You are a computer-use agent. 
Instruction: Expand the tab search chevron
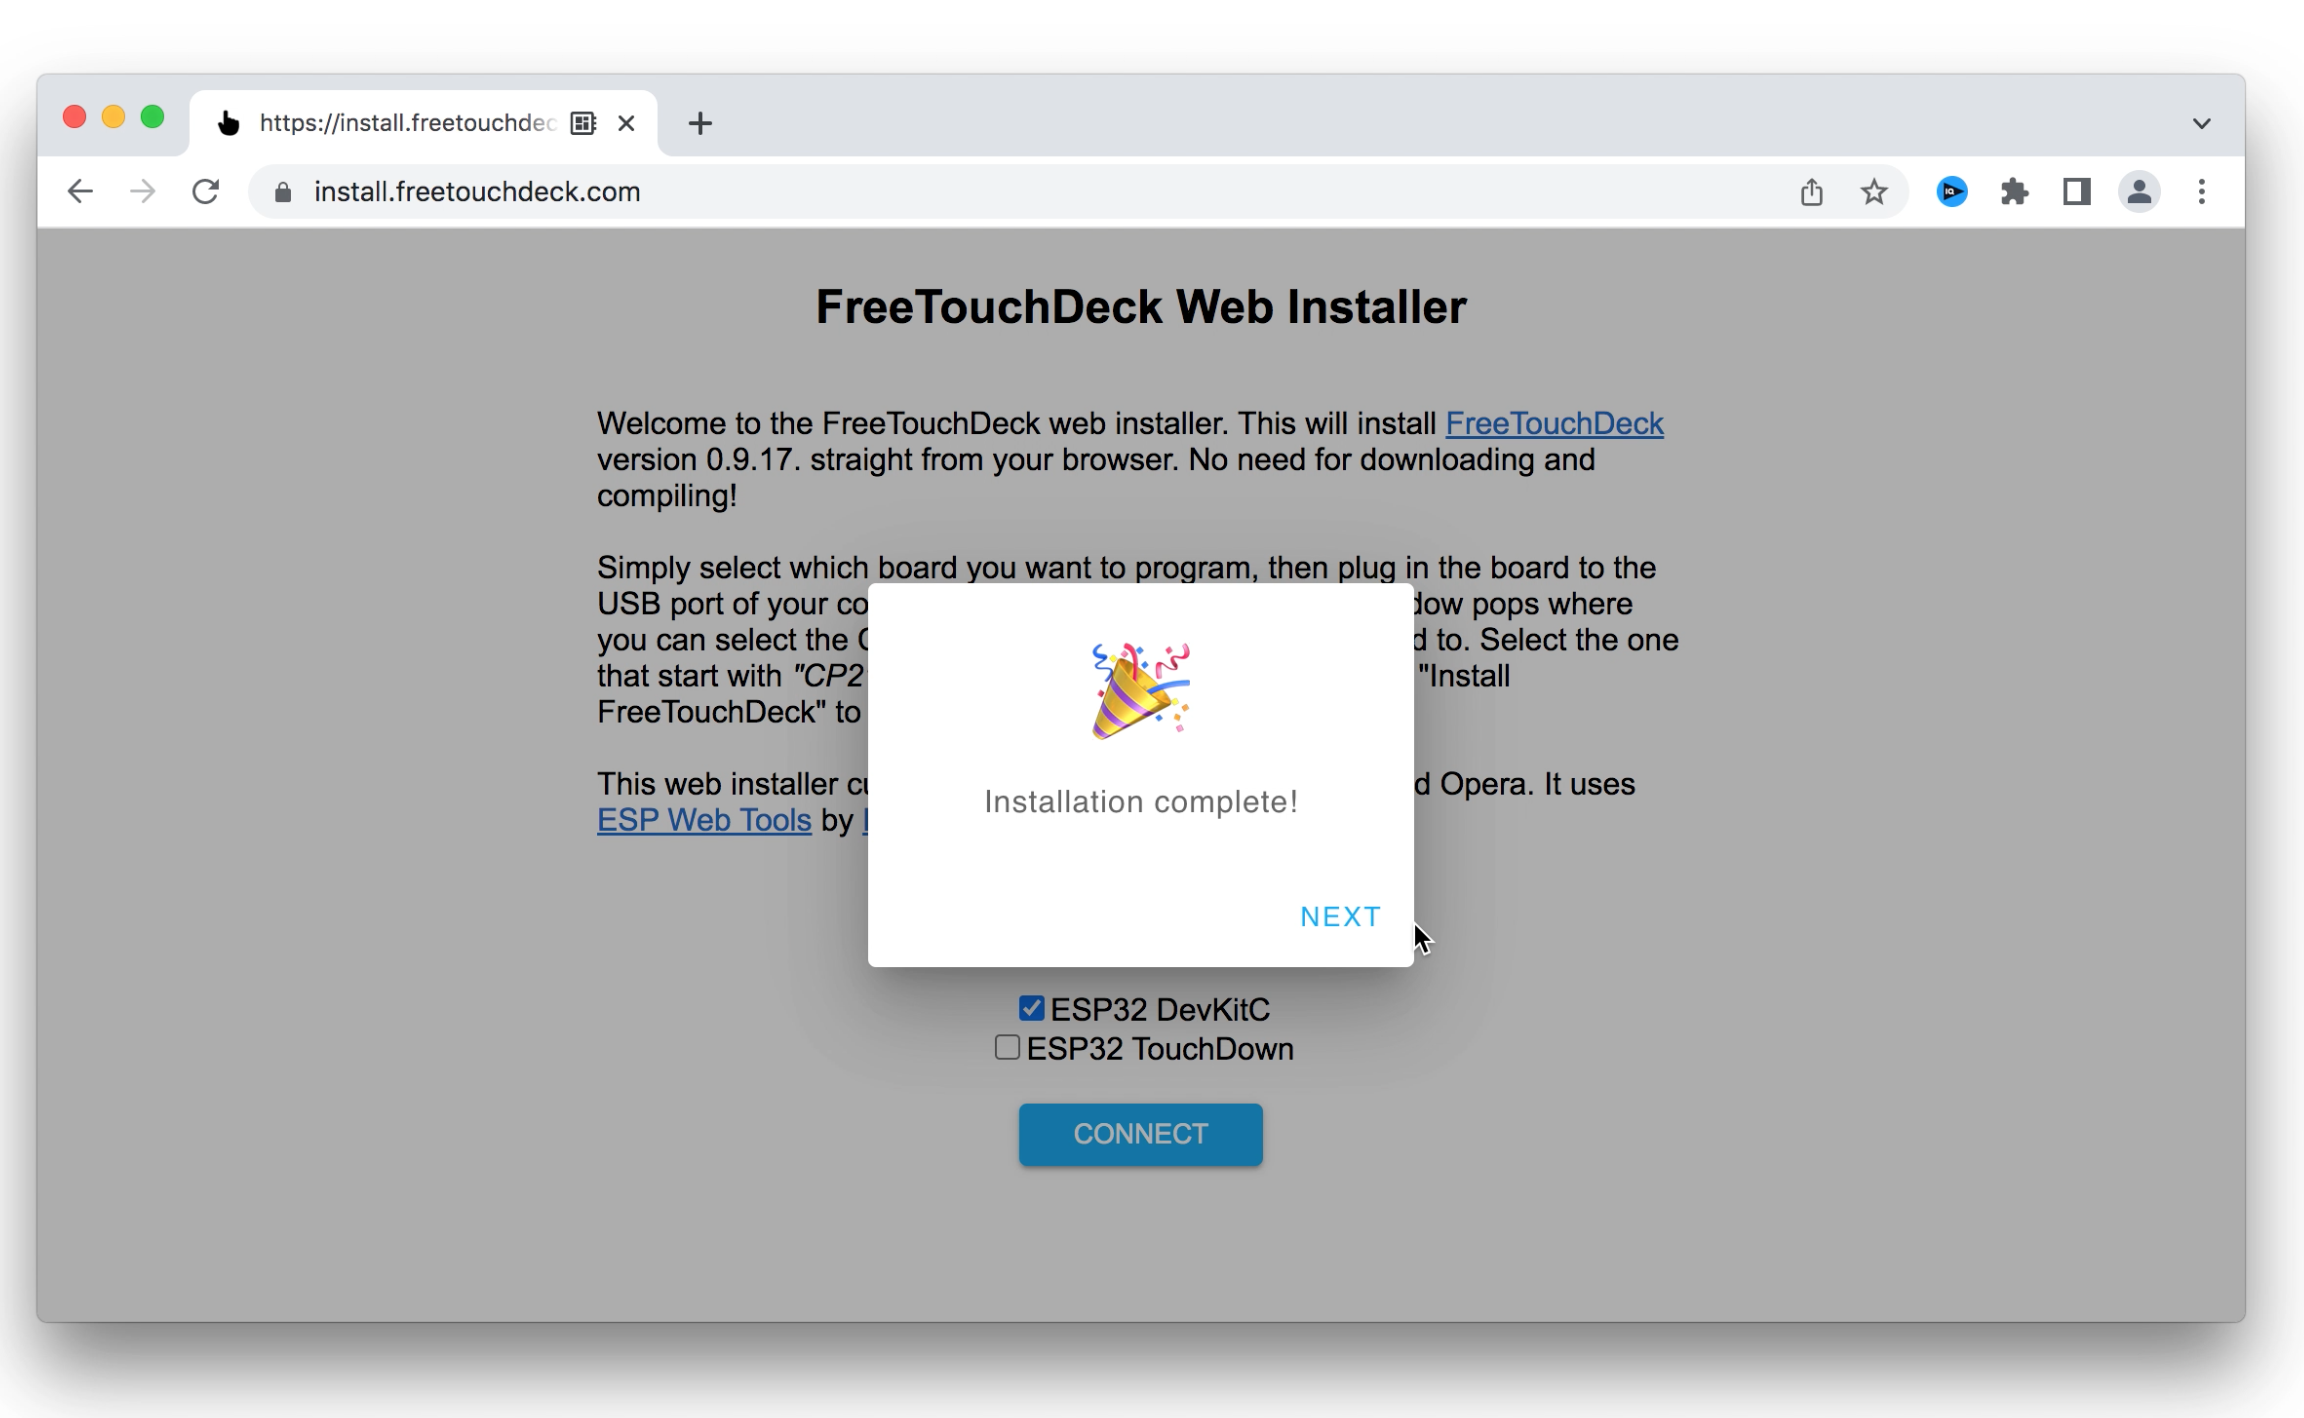(x=2201, y=123)
